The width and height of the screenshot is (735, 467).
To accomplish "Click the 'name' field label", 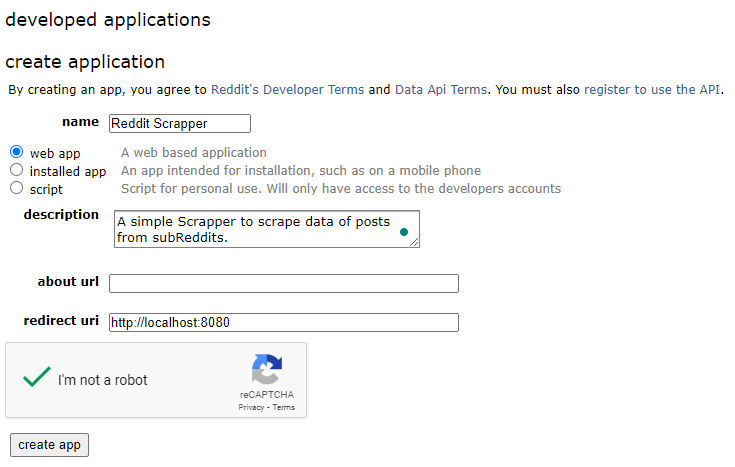I will click(81, 122).
